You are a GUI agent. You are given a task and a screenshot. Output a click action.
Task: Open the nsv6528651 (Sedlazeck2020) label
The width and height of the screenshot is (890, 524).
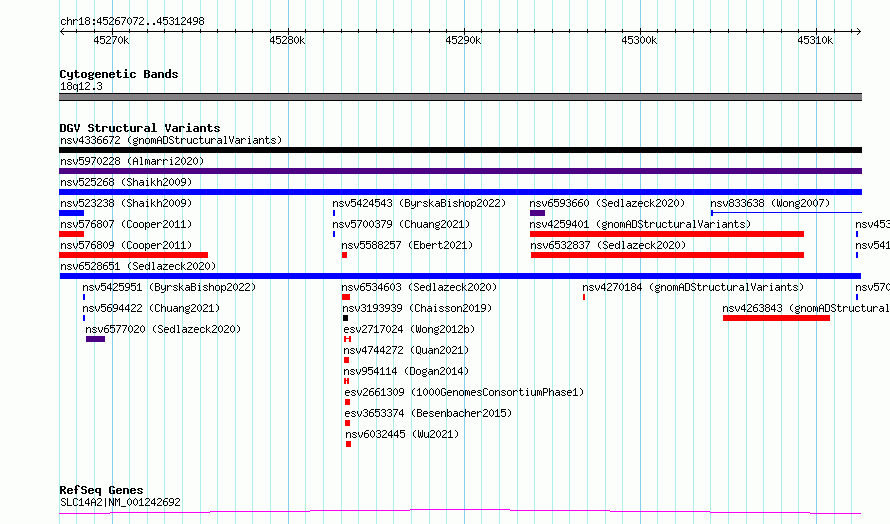138,266
